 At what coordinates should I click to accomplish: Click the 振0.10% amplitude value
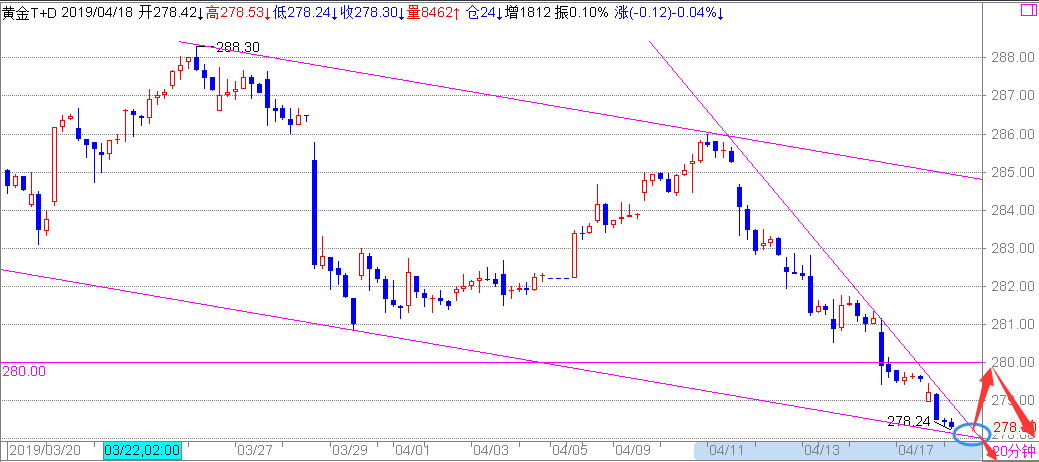[581, 13]
